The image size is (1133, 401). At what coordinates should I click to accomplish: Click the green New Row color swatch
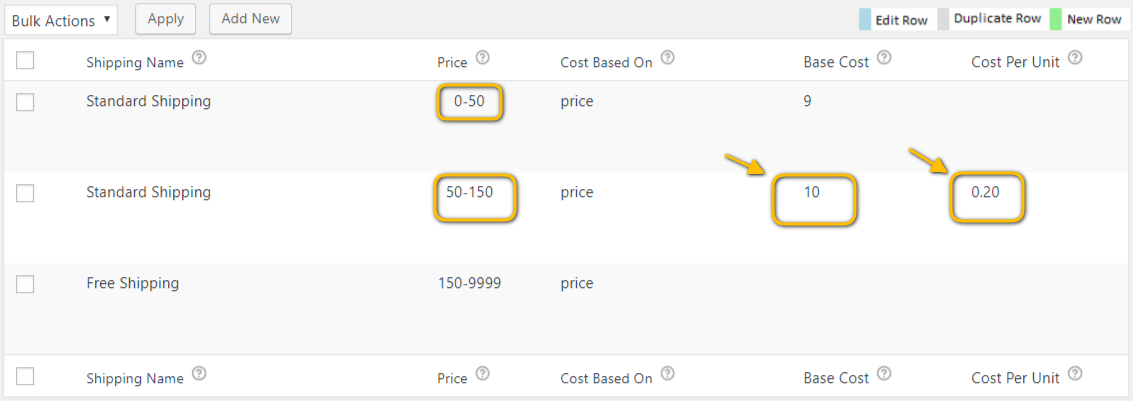click(x=1055, y=20)
